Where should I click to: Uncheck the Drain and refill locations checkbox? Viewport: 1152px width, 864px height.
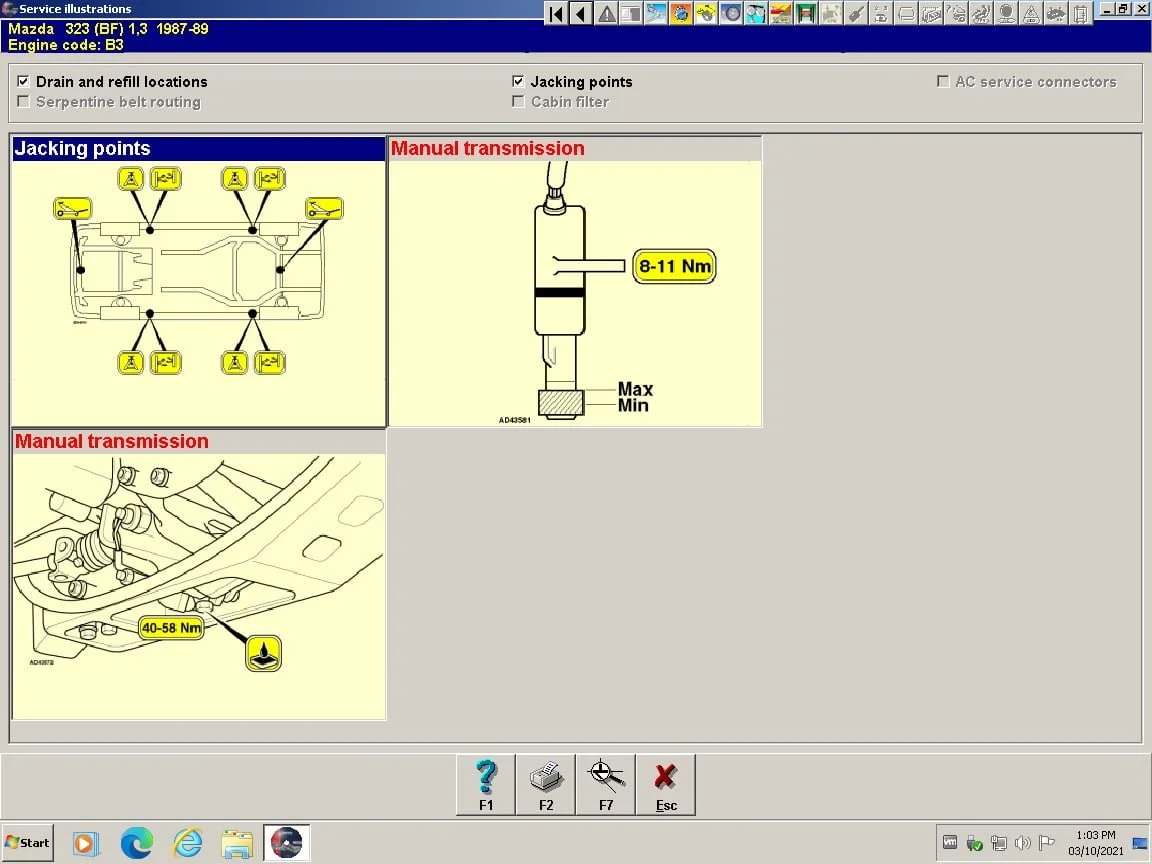22,81
